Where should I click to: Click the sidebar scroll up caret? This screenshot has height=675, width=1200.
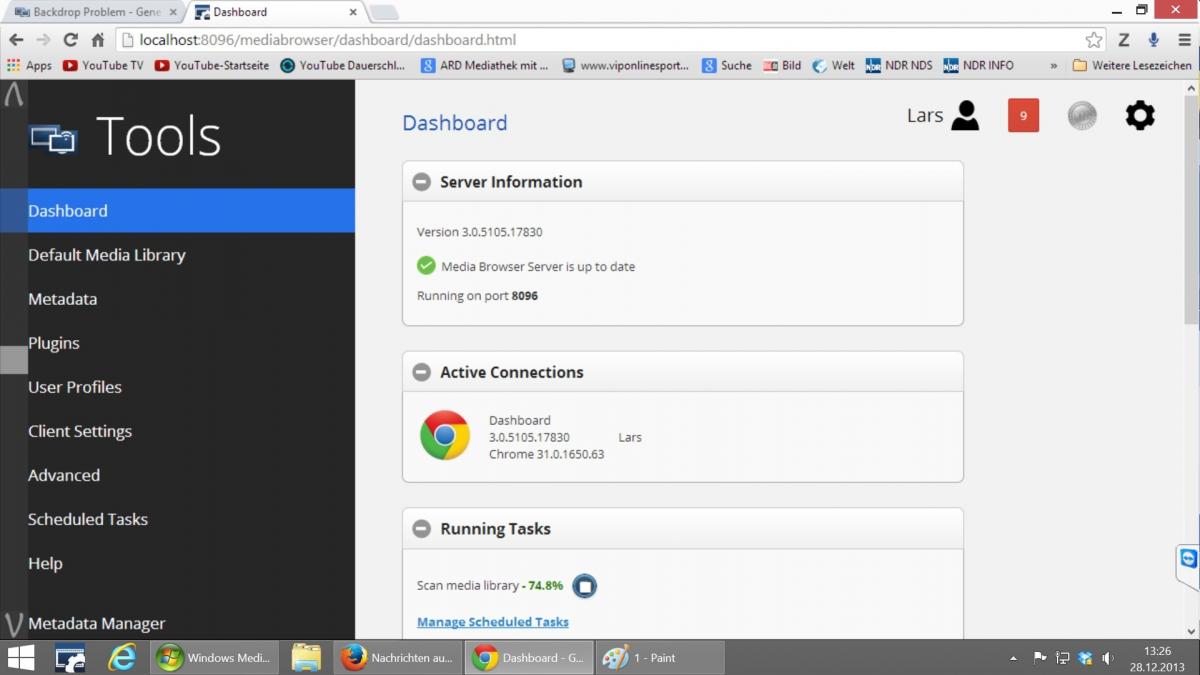(13, 94)
